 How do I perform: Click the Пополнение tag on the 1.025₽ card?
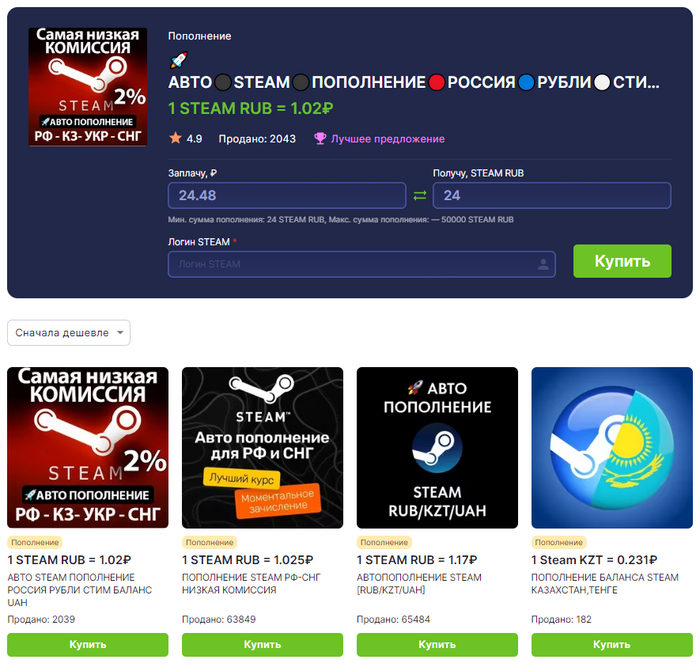point(209,542)
